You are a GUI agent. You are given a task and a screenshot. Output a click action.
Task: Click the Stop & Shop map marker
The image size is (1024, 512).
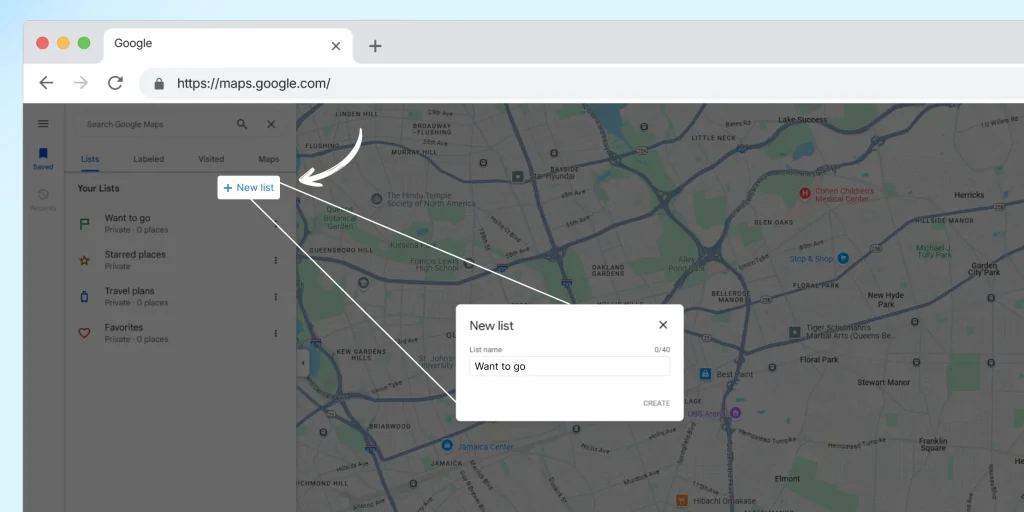[x=843, y=259]
